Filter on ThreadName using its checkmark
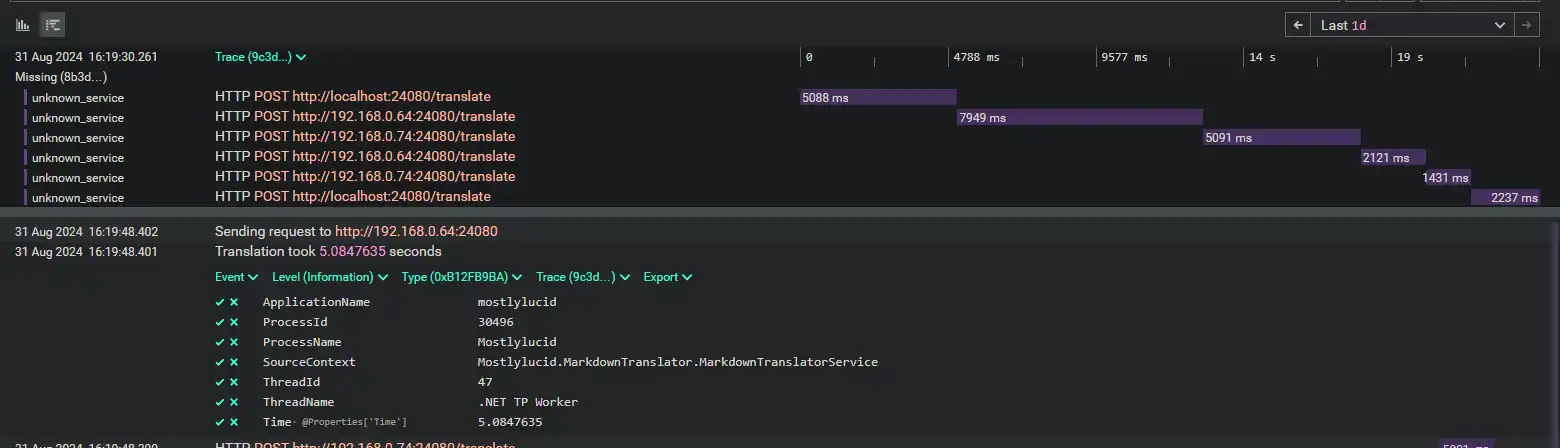Screen dimensions: 1560x448 click(x=220, y=402)
